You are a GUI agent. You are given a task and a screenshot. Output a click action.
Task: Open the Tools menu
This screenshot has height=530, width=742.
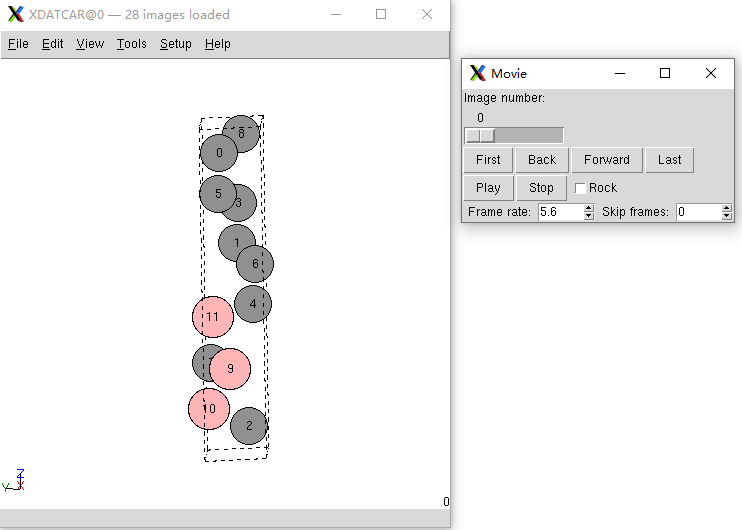coord(132,44)
